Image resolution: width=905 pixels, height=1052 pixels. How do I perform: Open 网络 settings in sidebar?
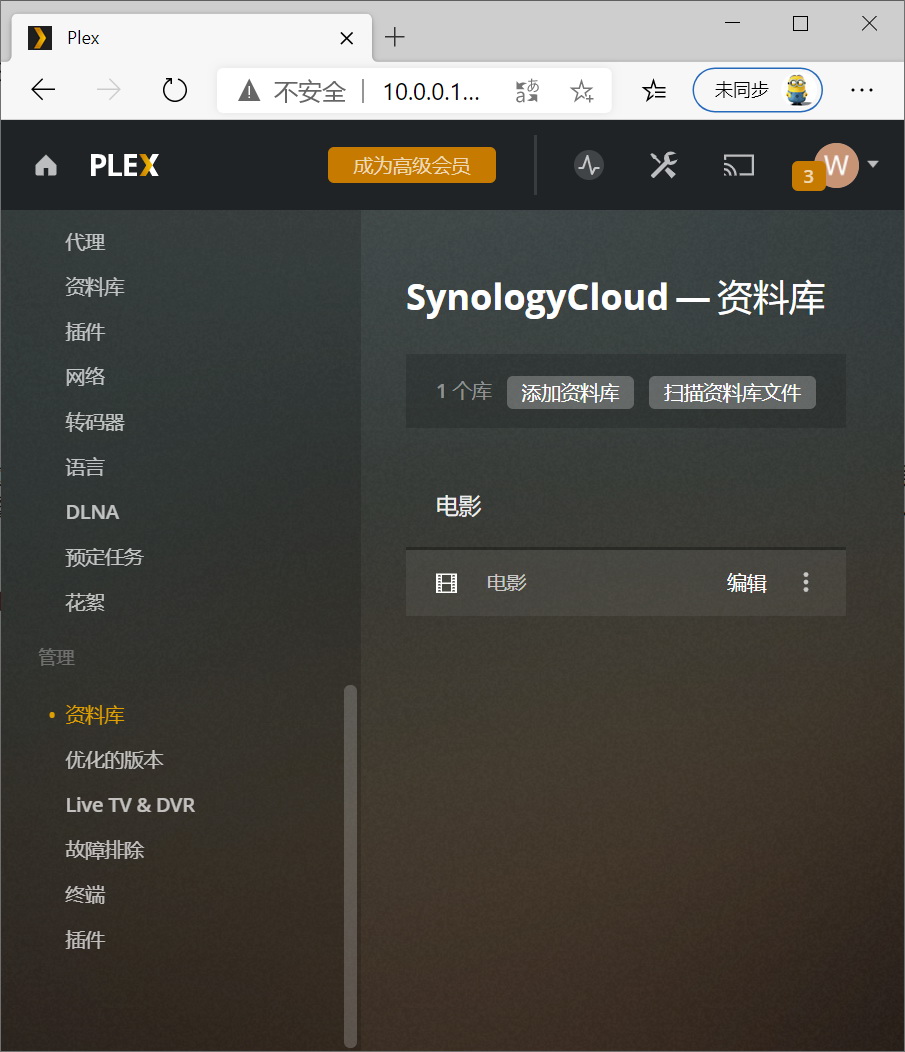[x=85, y=377]
